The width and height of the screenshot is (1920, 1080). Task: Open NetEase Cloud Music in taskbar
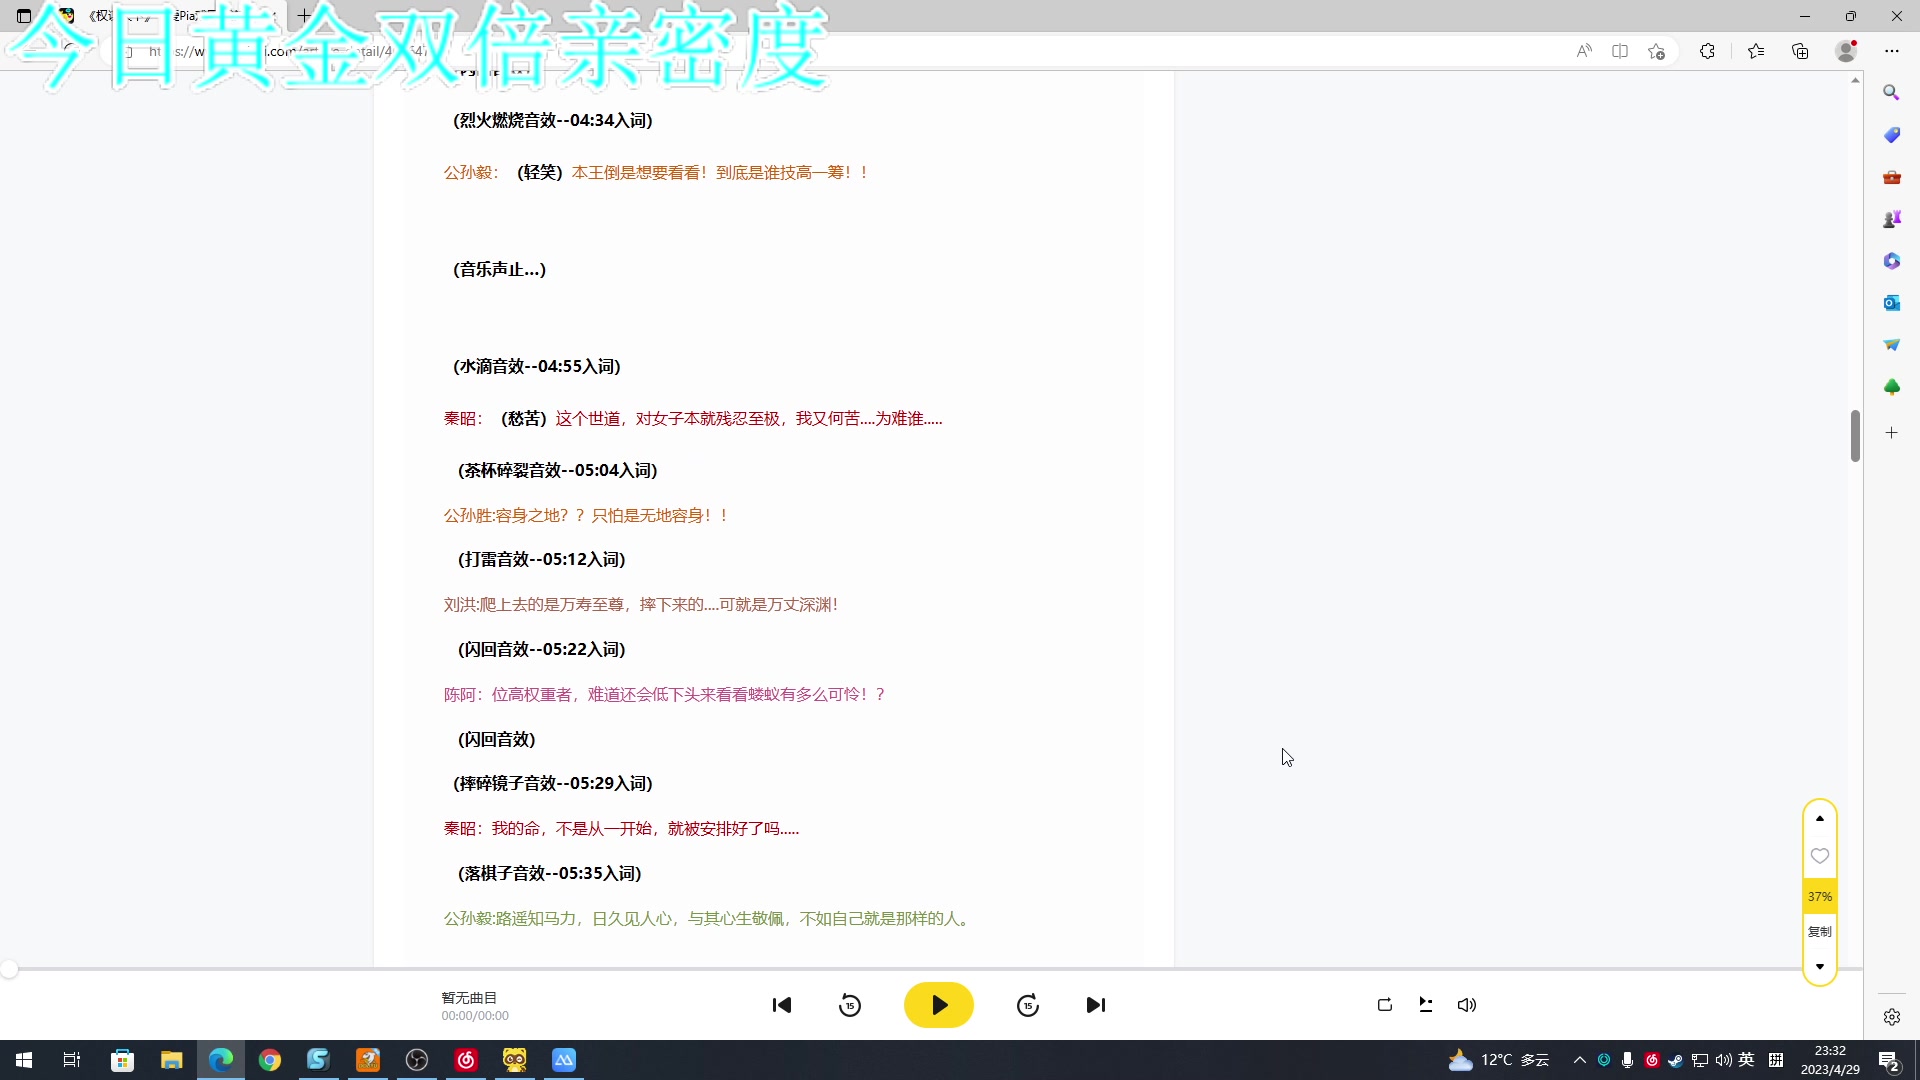(x=466, y=1060)
